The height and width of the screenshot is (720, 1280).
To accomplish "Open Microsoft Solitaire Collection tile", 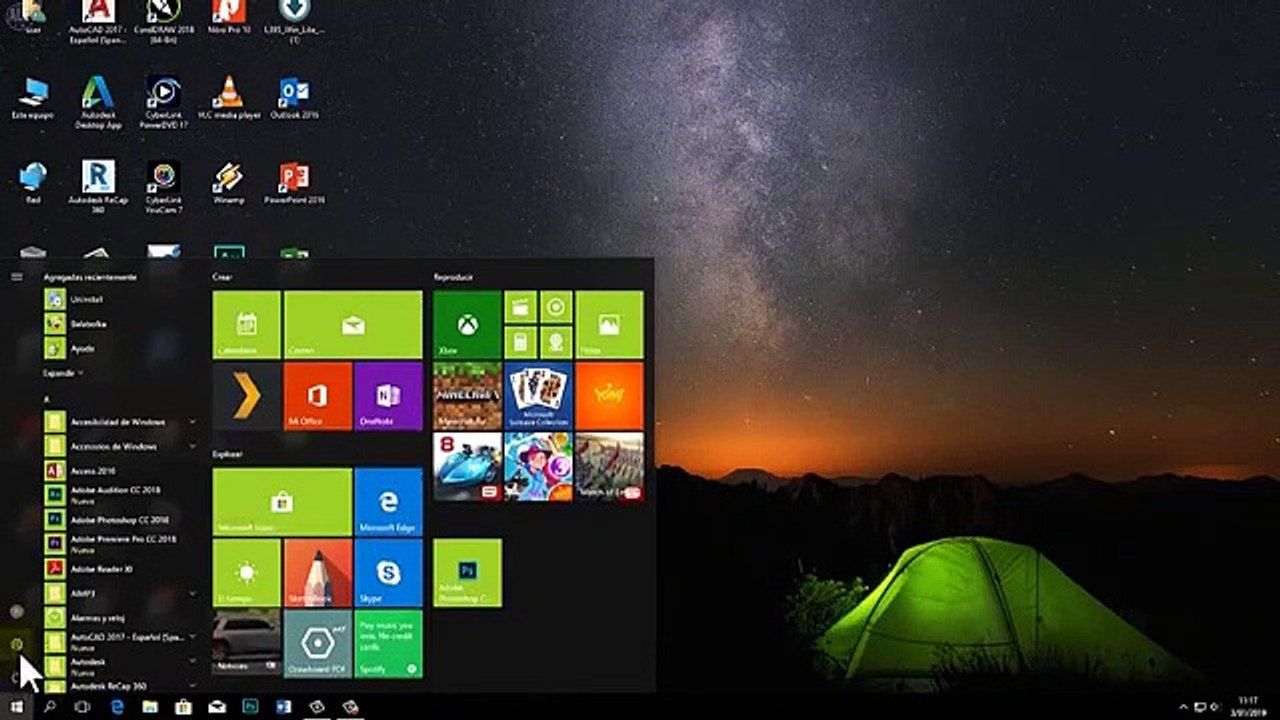I will 538,396.
